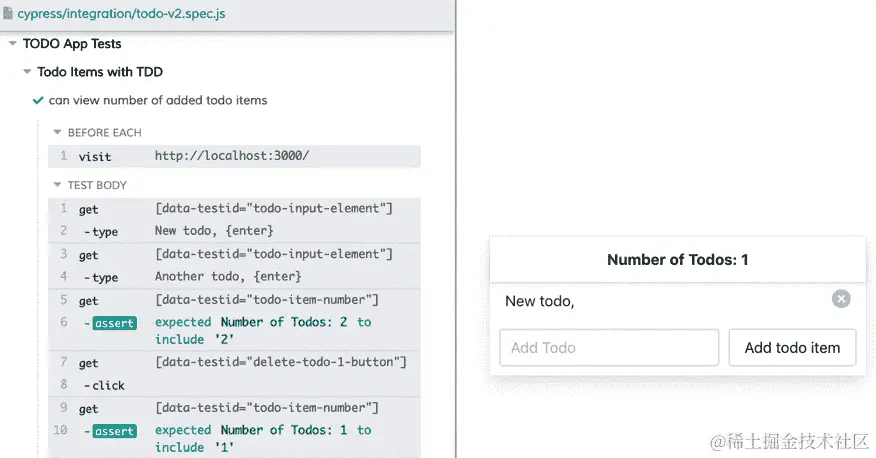The width and height of the screenshot is (876, 458).
Task: Click the assert badge on step 6
Action: pyautogui.click(x=115, y=323)
